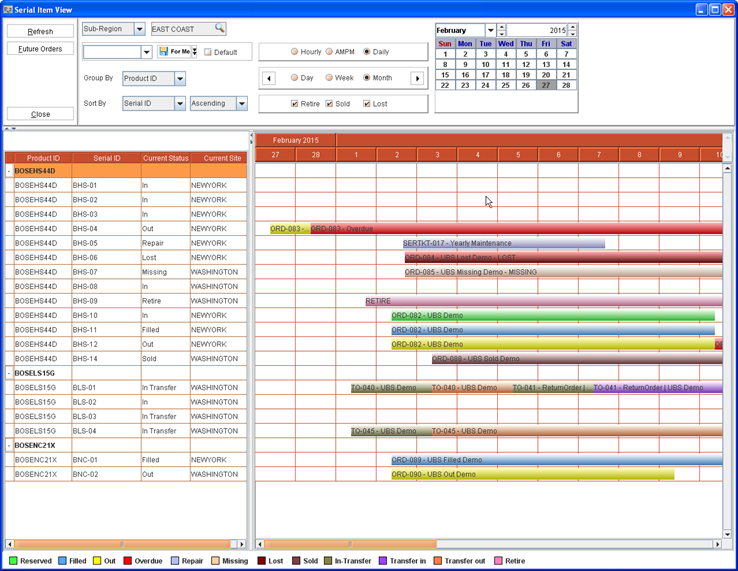The width and height of the screenshot is (738, 571).
Task: Click the Future Orders button
Action: 40,48
